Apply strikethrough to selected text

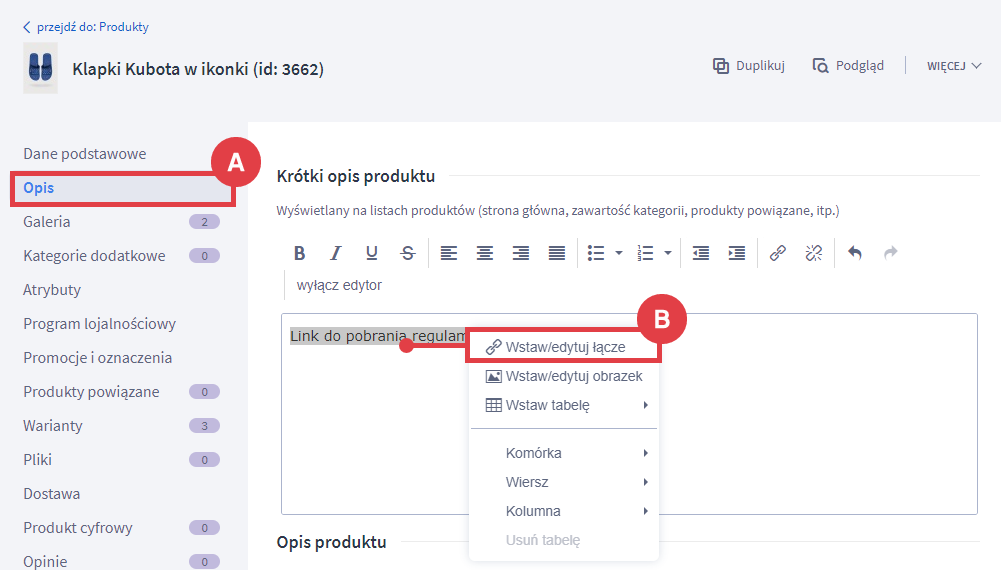click(408, 253)
